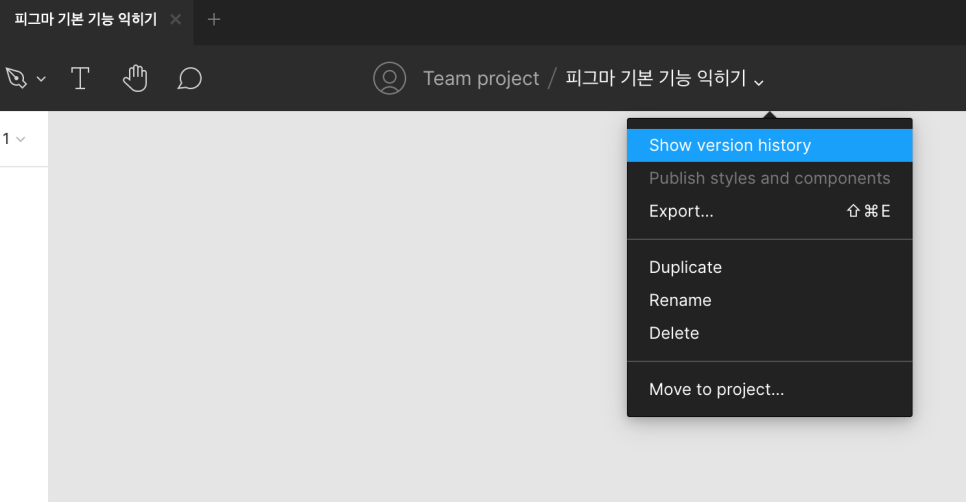Click Publish styles and components
Image resolution: width=966 pixels, height=502 pixels.
[769, 178]
